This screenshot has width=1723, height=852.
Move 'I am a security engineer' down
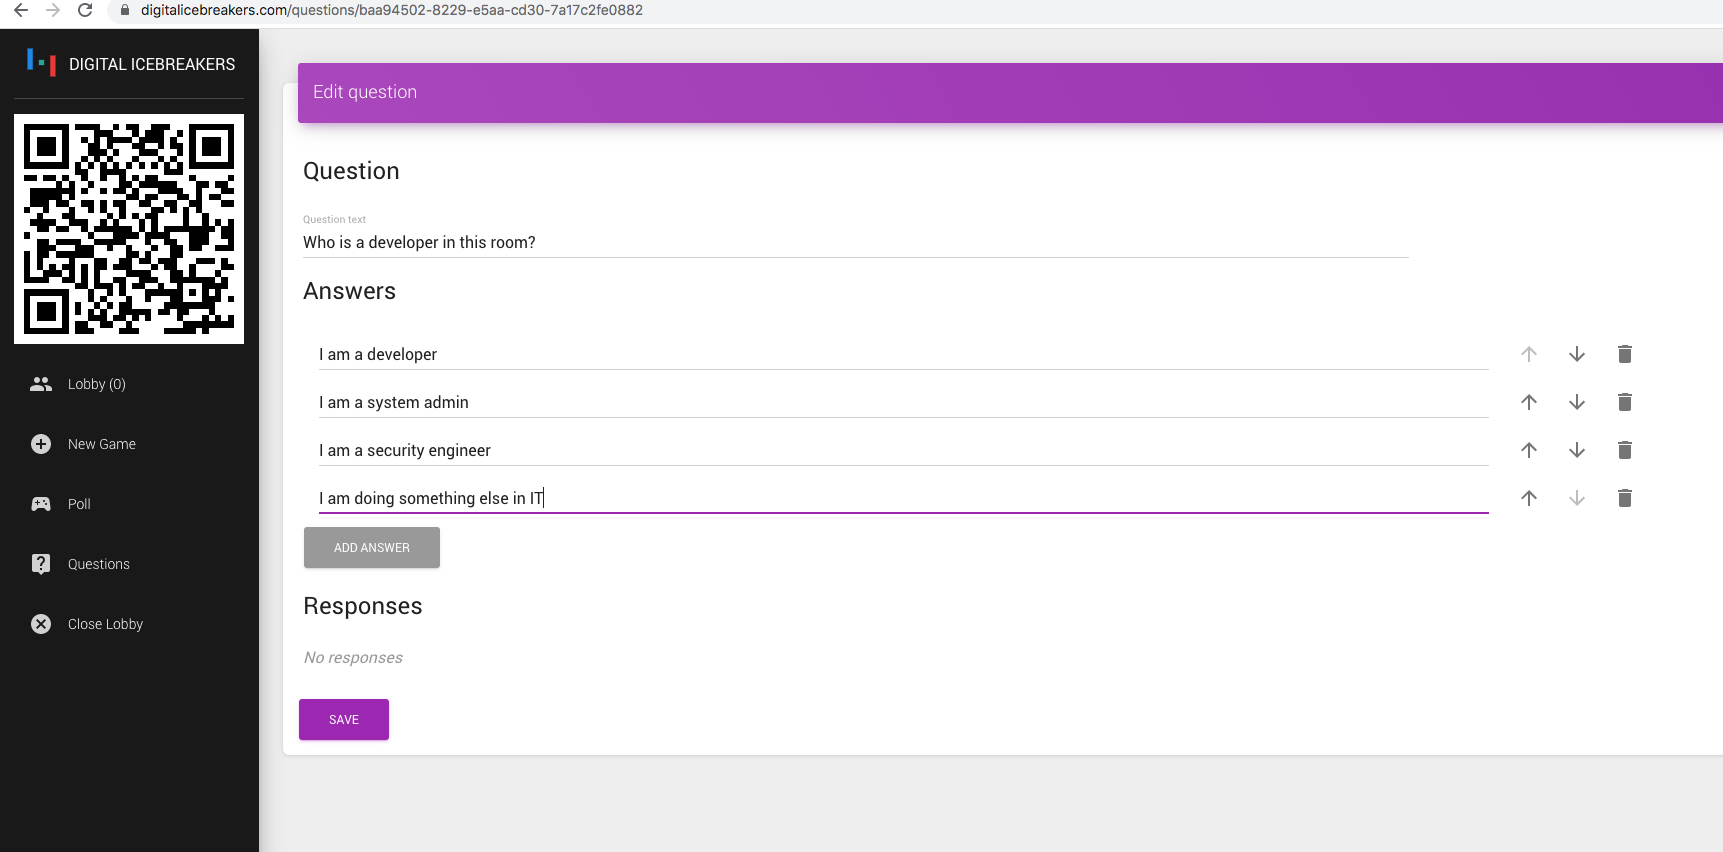[x=1577, y=450]
